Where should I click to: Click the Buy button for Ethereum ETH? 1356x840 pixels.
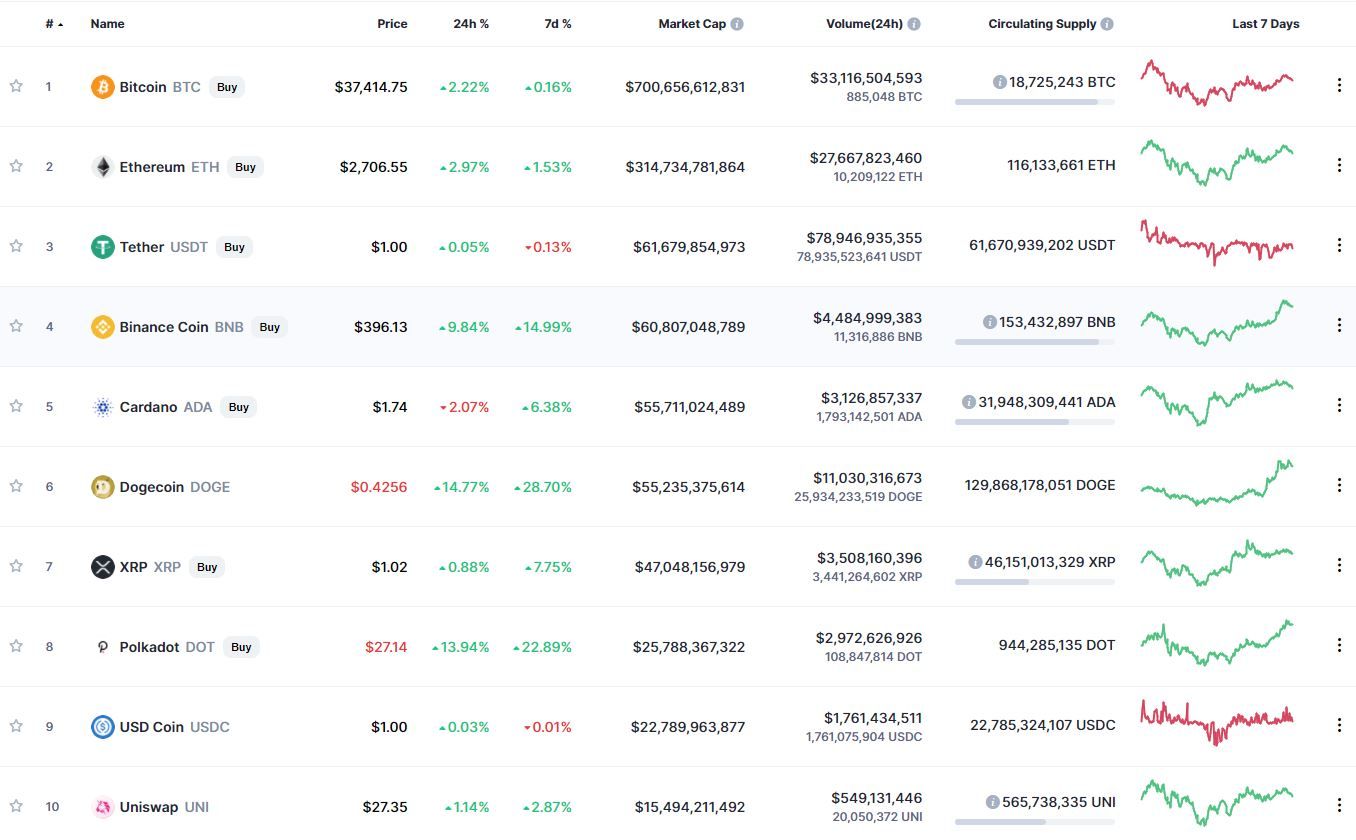245,167
